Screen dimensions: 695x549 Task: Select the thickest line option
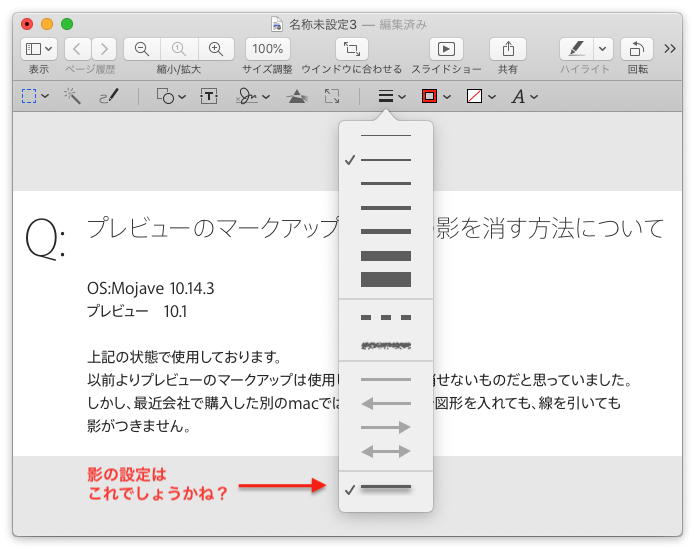click(386, 280)
